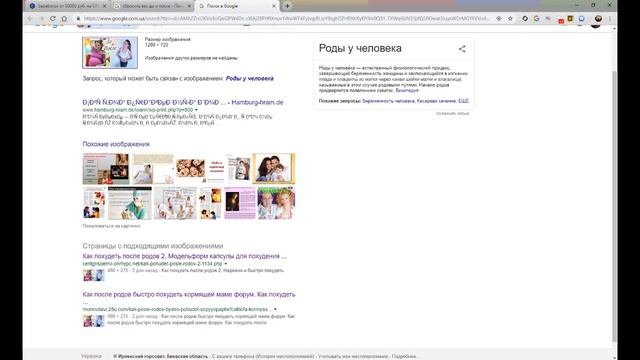This screenshot has height=360, width=640.
Task: Open the Chrome three-dot menu
Action: [610, 18]
